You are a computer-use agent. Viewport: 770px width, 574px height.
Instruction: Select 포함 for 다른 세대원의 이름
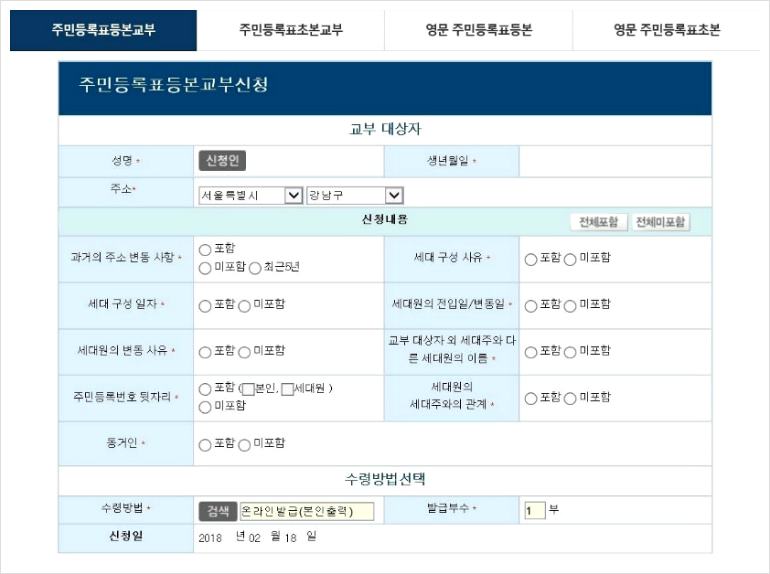[x=530, y=352]
